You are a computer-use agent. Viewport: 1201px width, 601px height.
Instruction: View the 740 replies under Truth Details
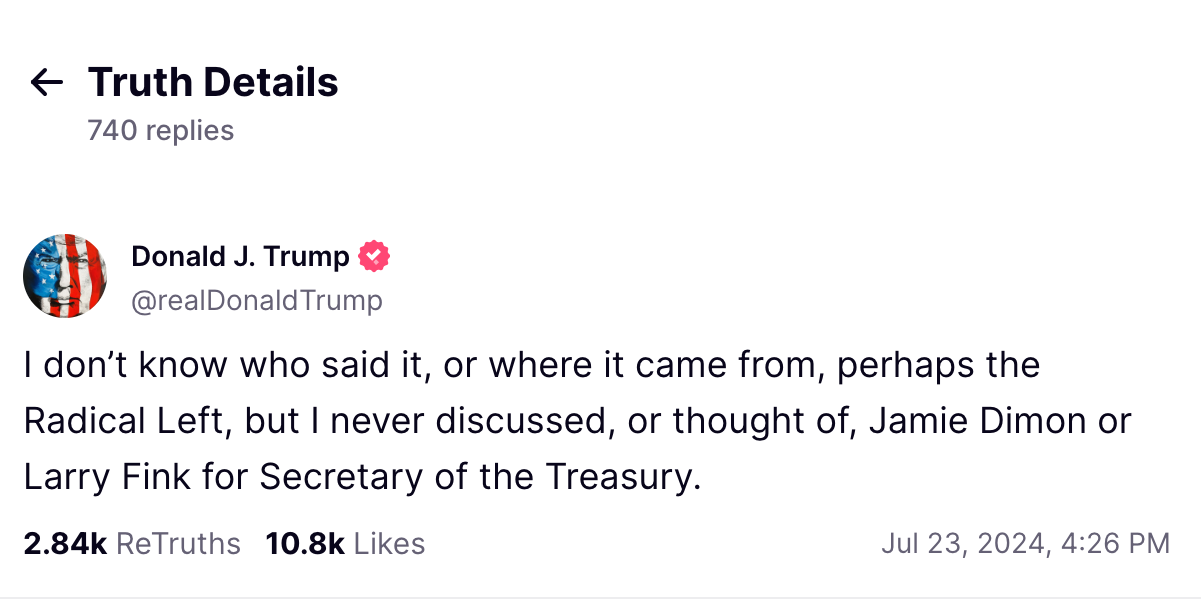click(x=160, y=130)
